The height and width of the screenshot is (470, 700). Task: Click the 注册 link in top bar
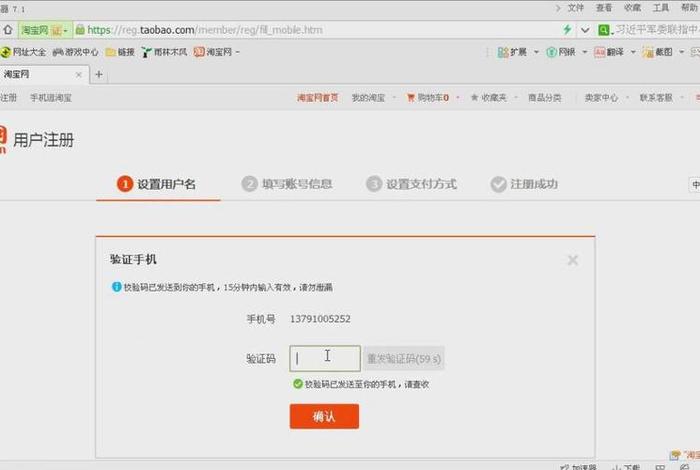click(x=8, y=98)
